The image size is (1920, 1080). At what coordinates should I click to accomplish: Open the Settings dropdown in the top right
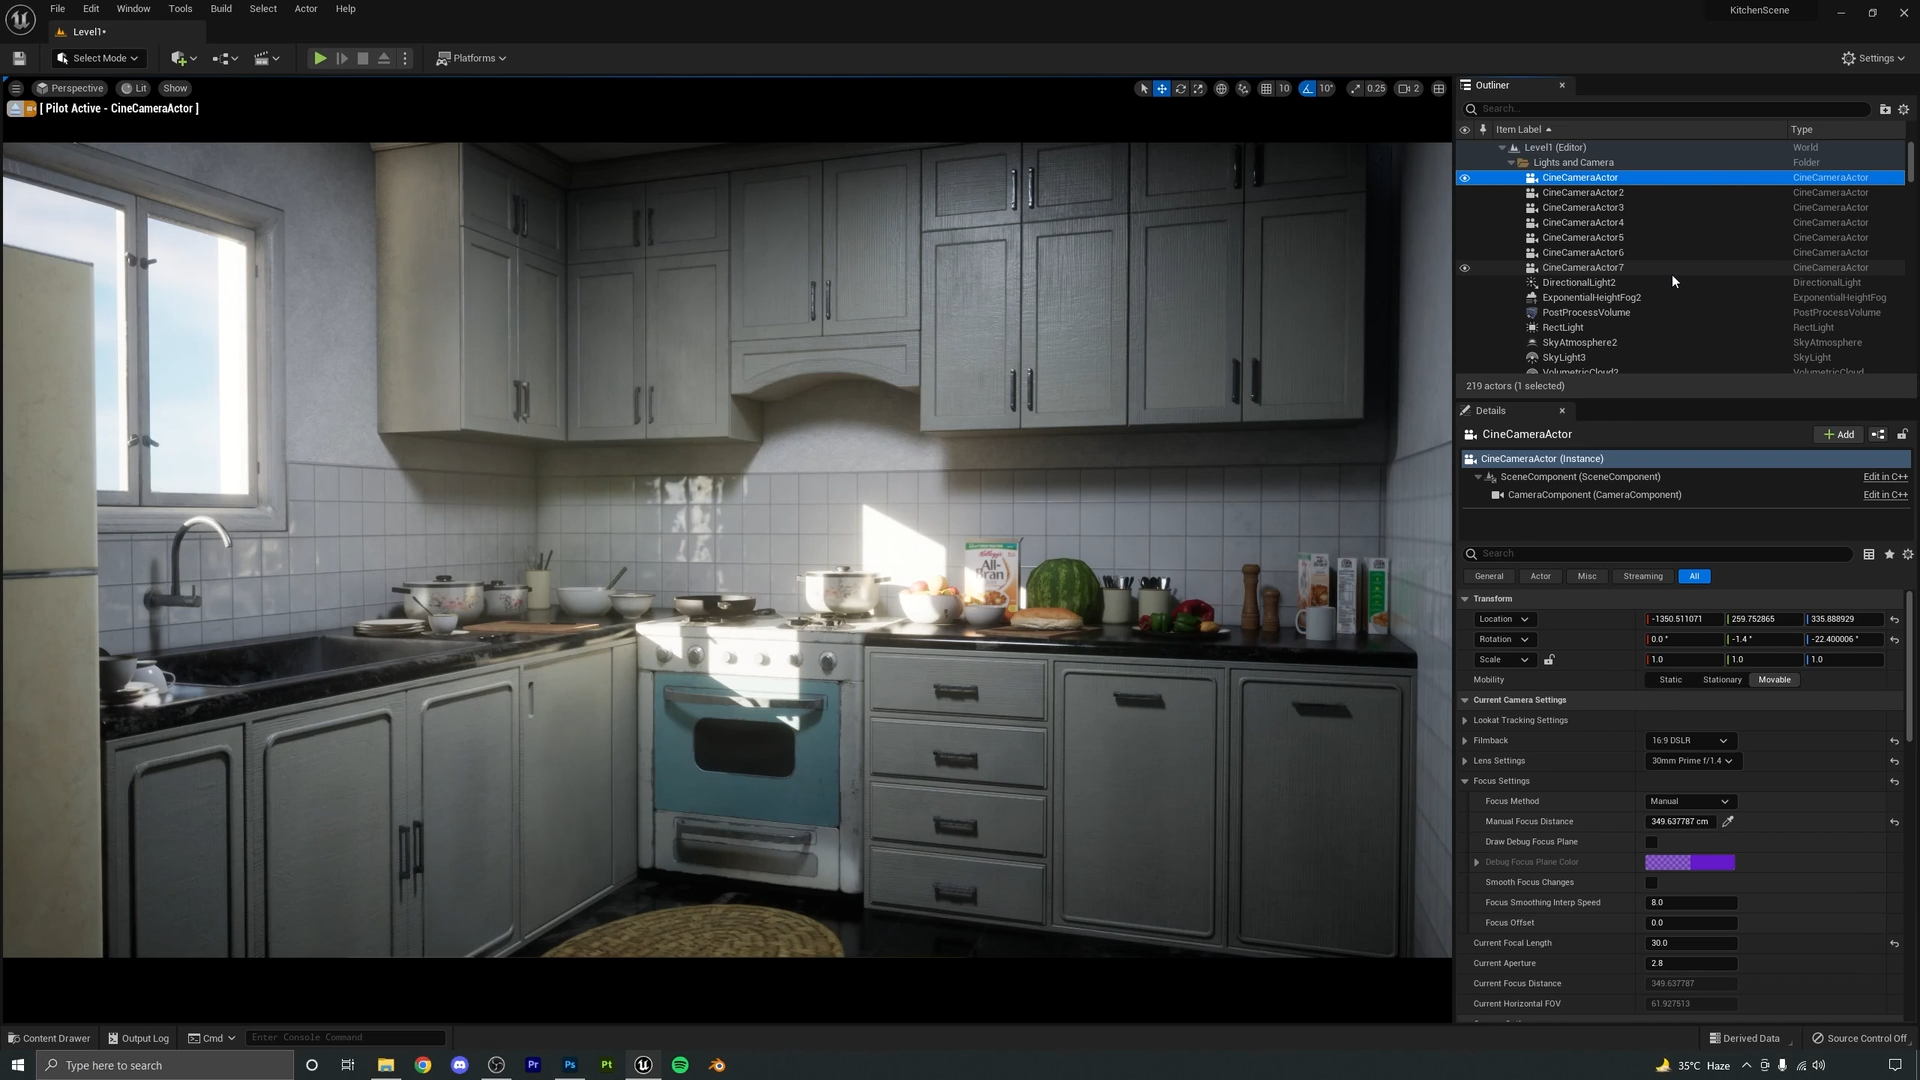1873,58
